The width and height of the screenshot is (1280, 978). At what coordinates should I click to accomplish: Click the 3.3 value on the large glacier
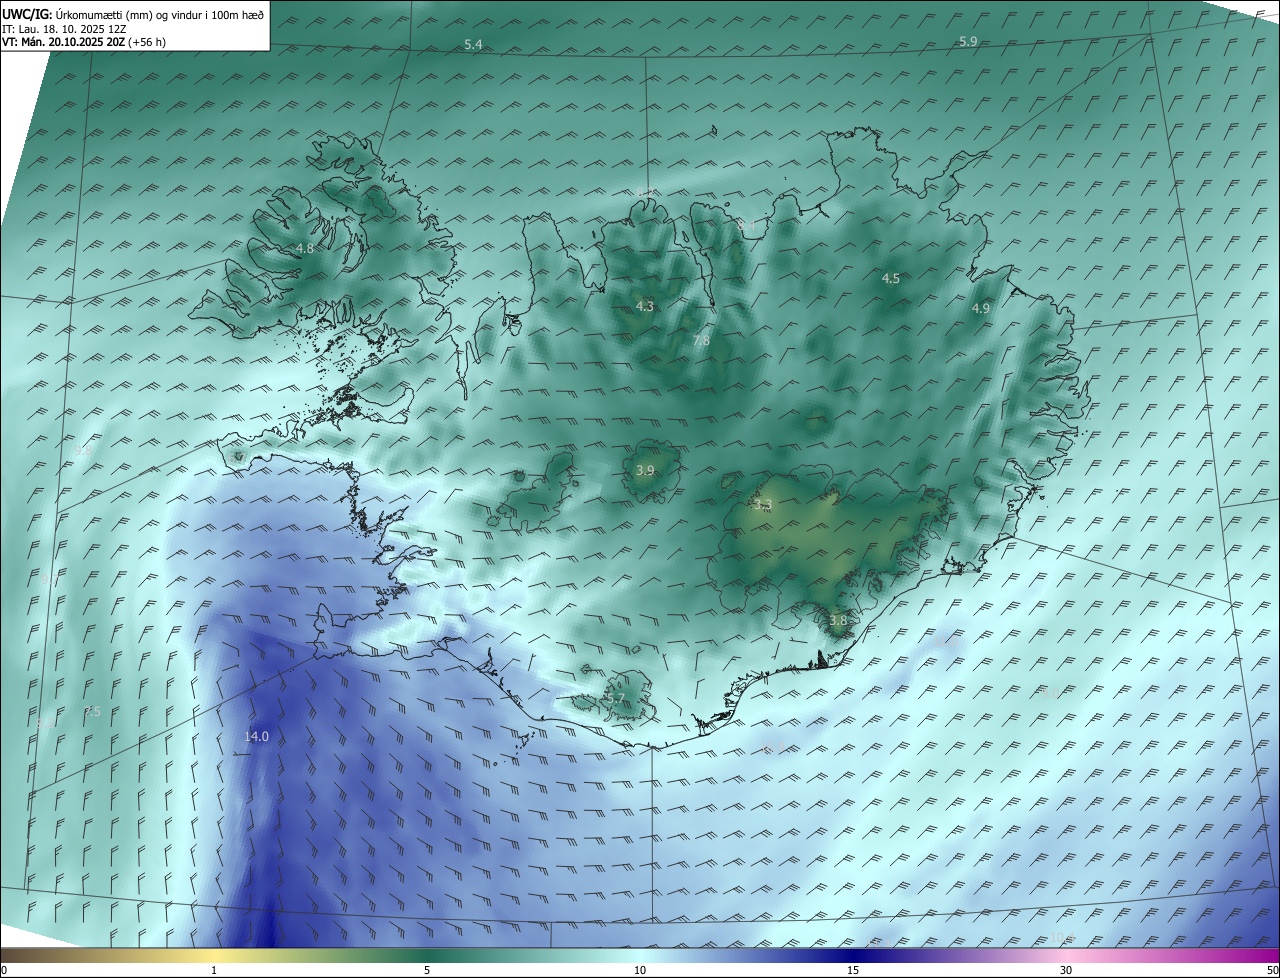(763, 505)
